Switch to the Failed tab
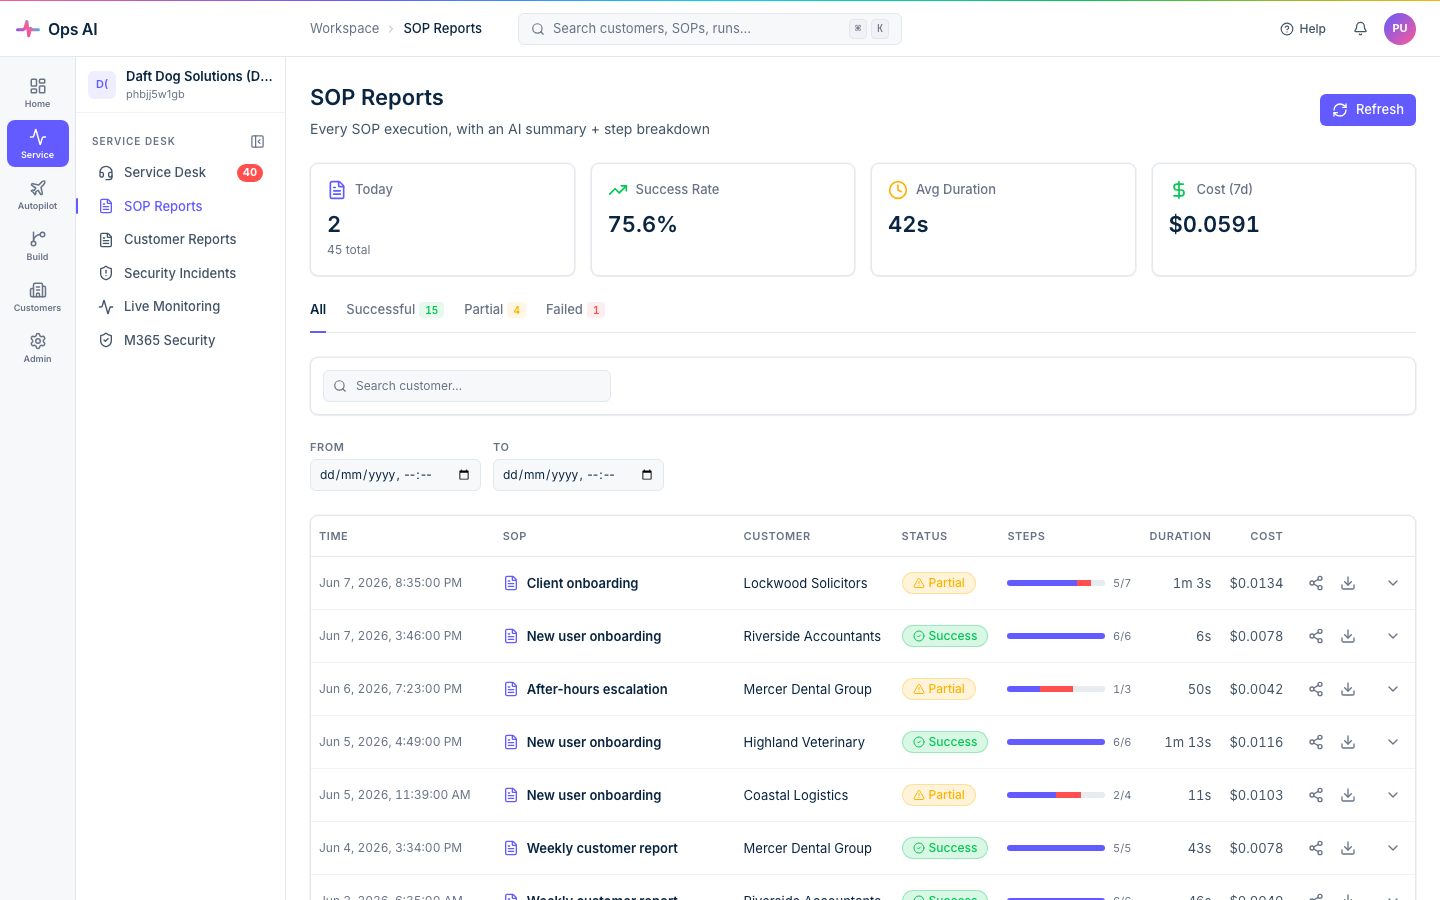Screen dimensions: 1440x900 pos(575,310)
